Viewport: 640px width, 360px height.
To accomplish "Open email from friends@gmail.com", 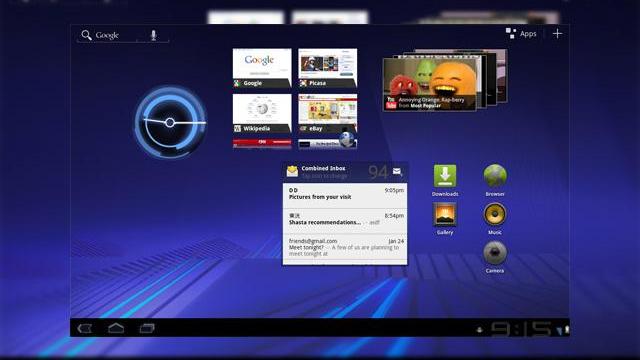I will (x=345, y=247).
